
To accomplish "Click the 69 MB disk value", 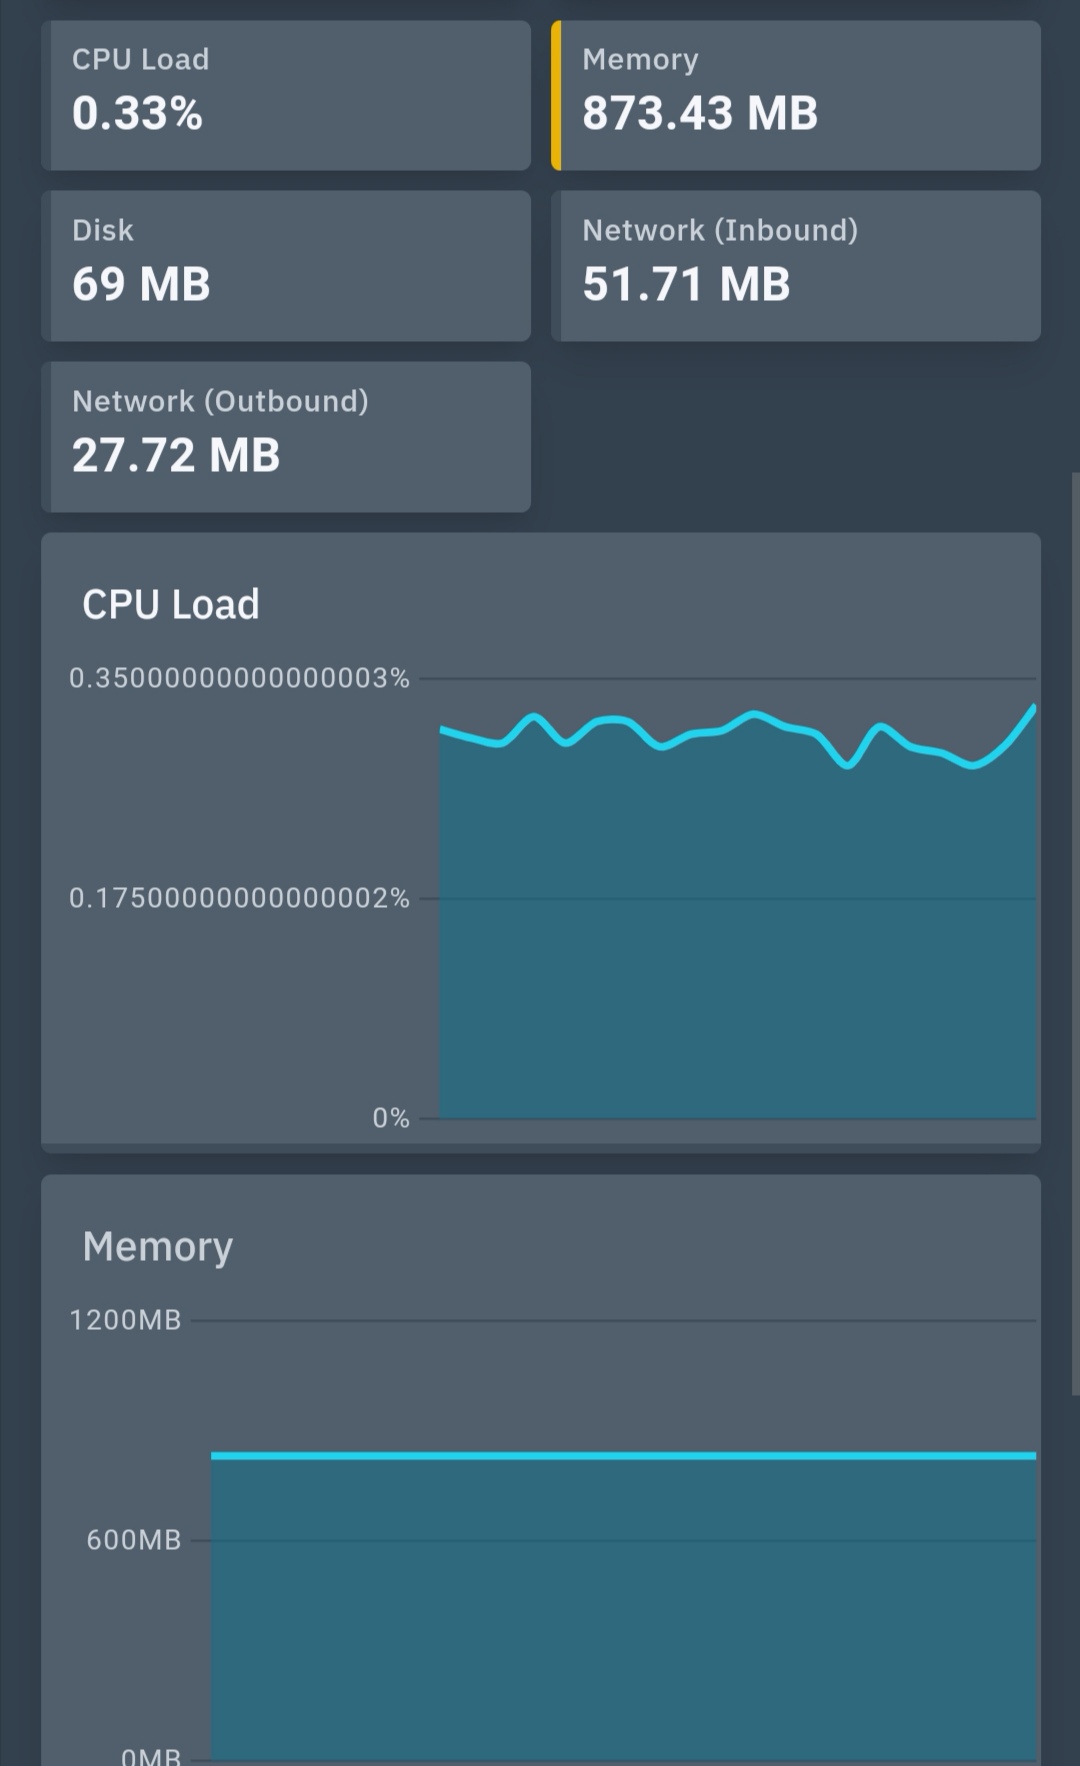I will pos(140,284).
